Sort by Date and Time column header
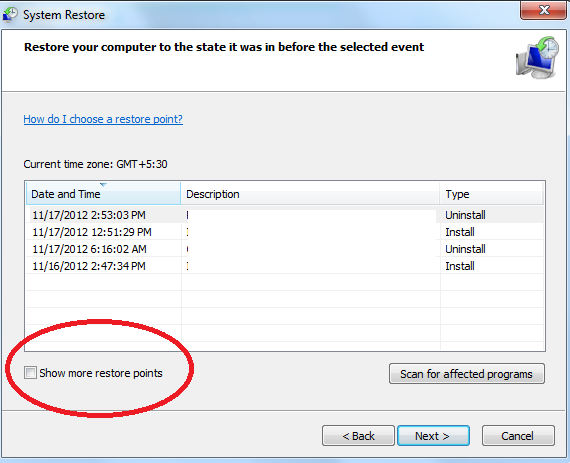The width and height of the screenshot is (570, 463). (x=103, y=194)
